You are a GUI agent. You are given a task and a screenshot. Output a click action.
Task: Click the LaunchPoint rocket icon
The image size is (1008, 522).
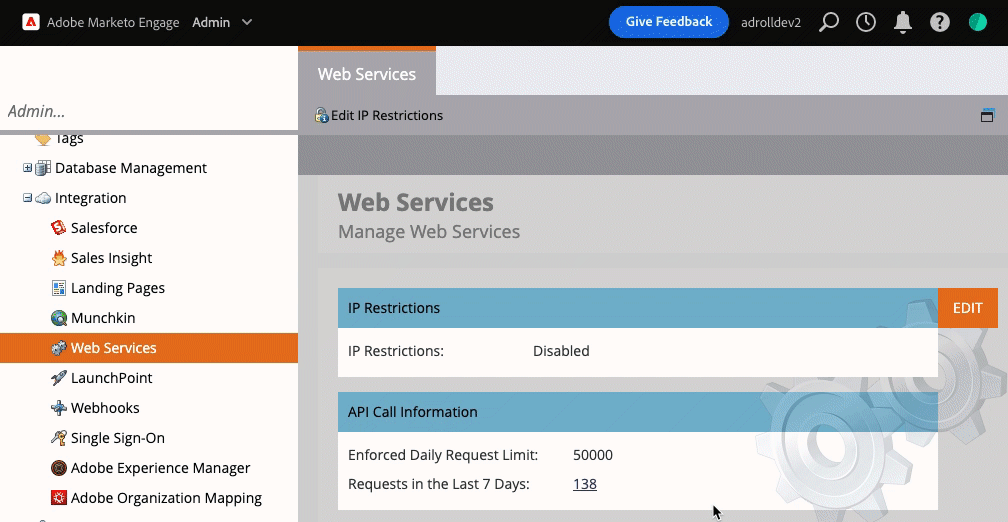pyautogui.click(x=58, y=378)
